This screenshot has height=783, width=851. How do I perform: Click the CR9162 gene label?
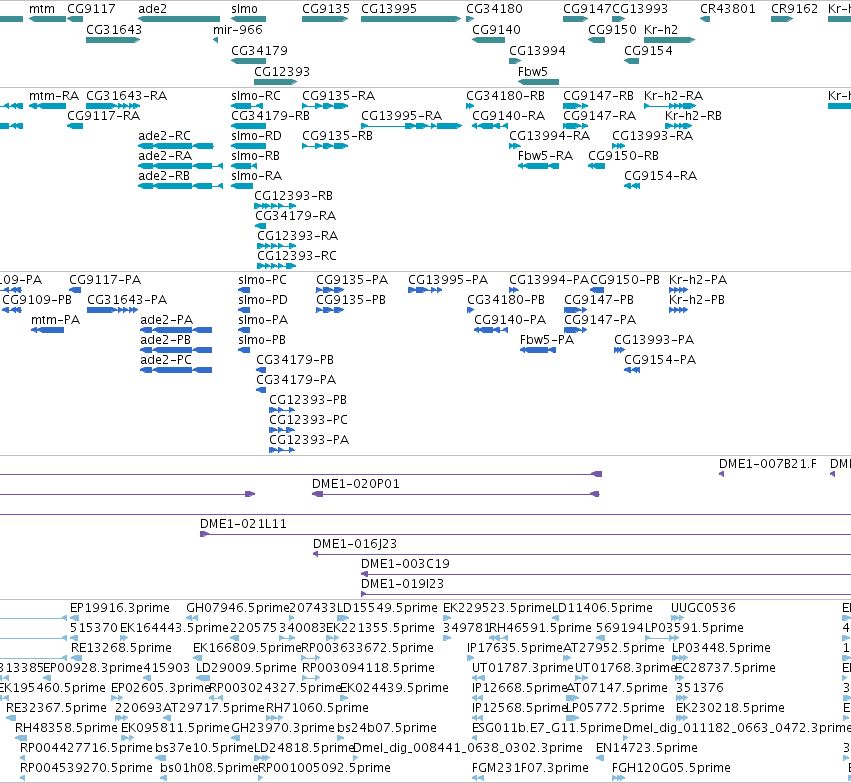(794, 9)
